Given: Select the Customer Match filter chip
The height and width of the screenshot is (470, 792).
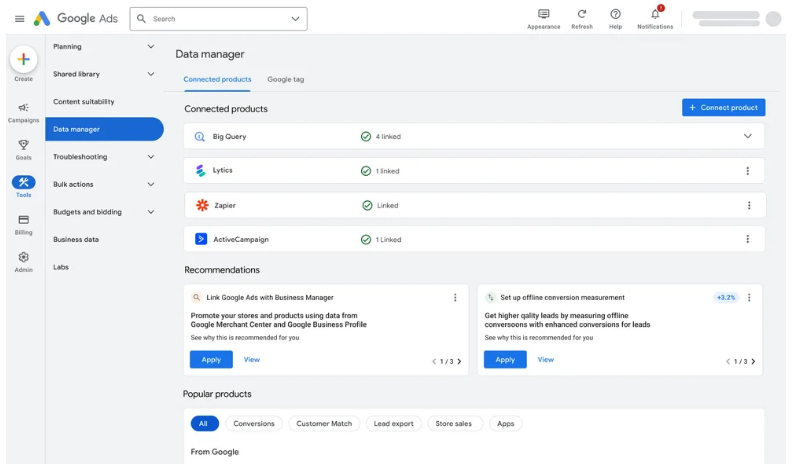Looking at the screenshot, I should pyautogui.click(x=324, y=424).
